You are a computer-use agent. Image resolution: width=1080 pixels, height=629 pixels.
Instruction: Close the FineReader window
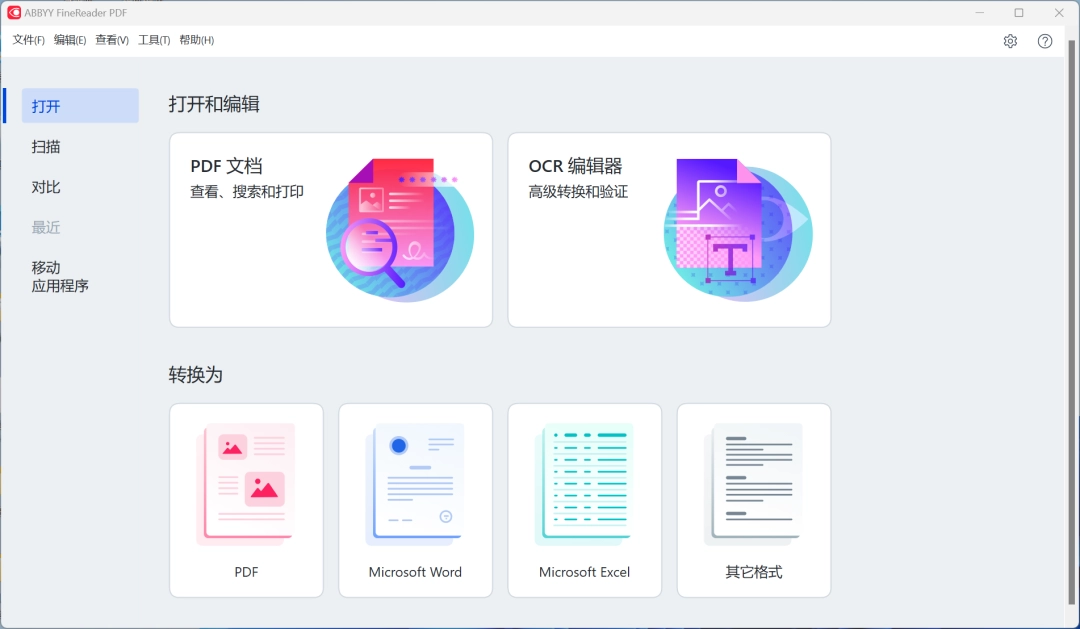(1059, 12)
